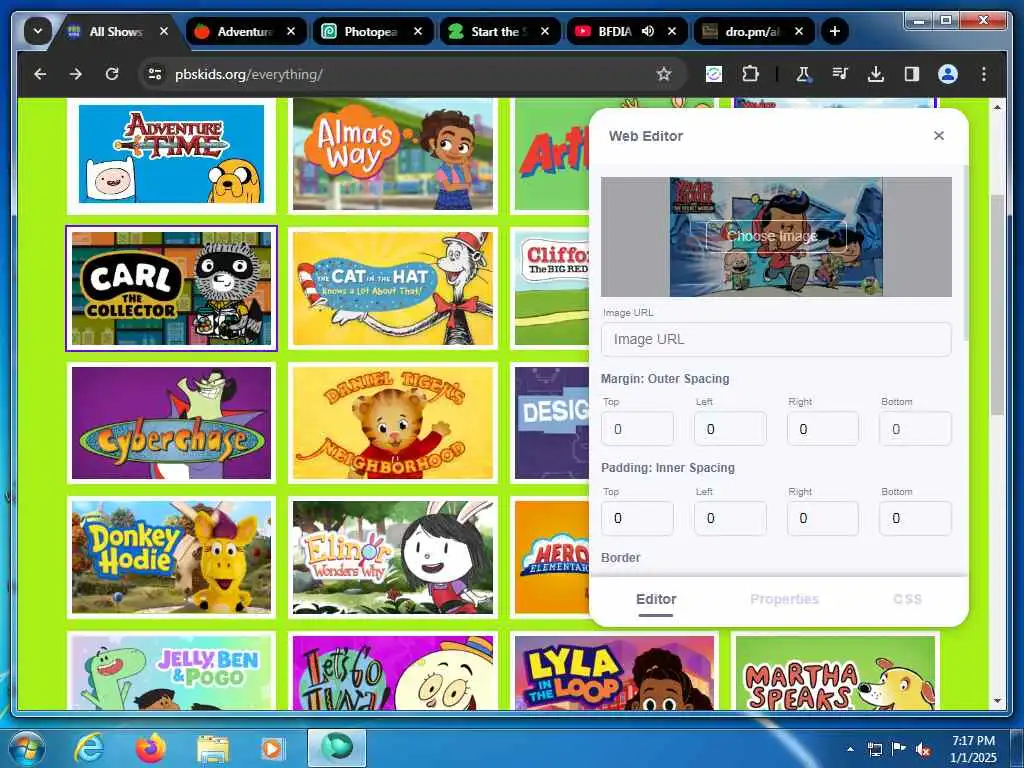The width and height of the screenshot is (1024, 768).
Task: Go back with the browser back arrow
Action: pyautogui.click(x=40, y=74)
